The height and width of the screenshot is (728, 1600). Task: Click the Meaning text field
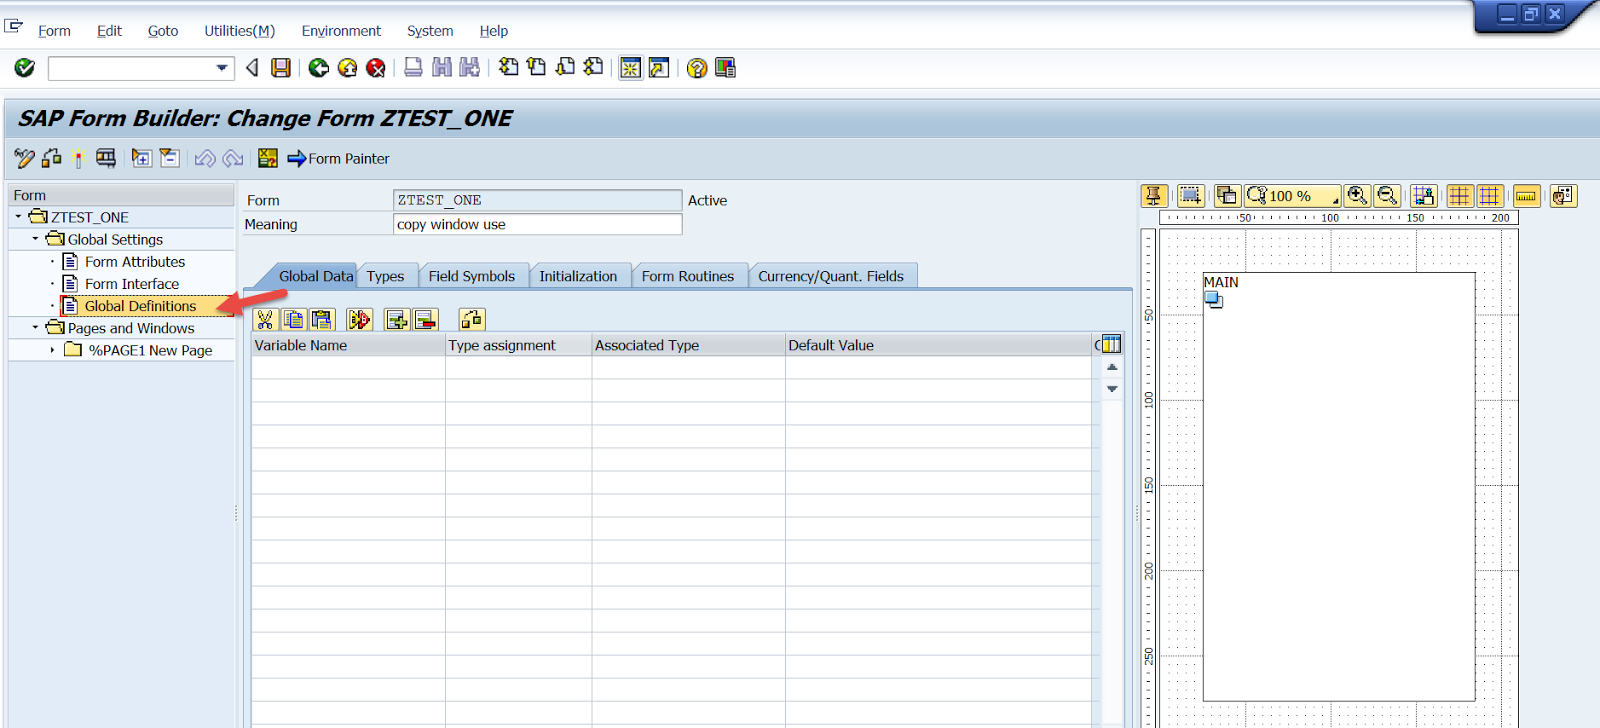pyautogui.click(x=537, y=224)
